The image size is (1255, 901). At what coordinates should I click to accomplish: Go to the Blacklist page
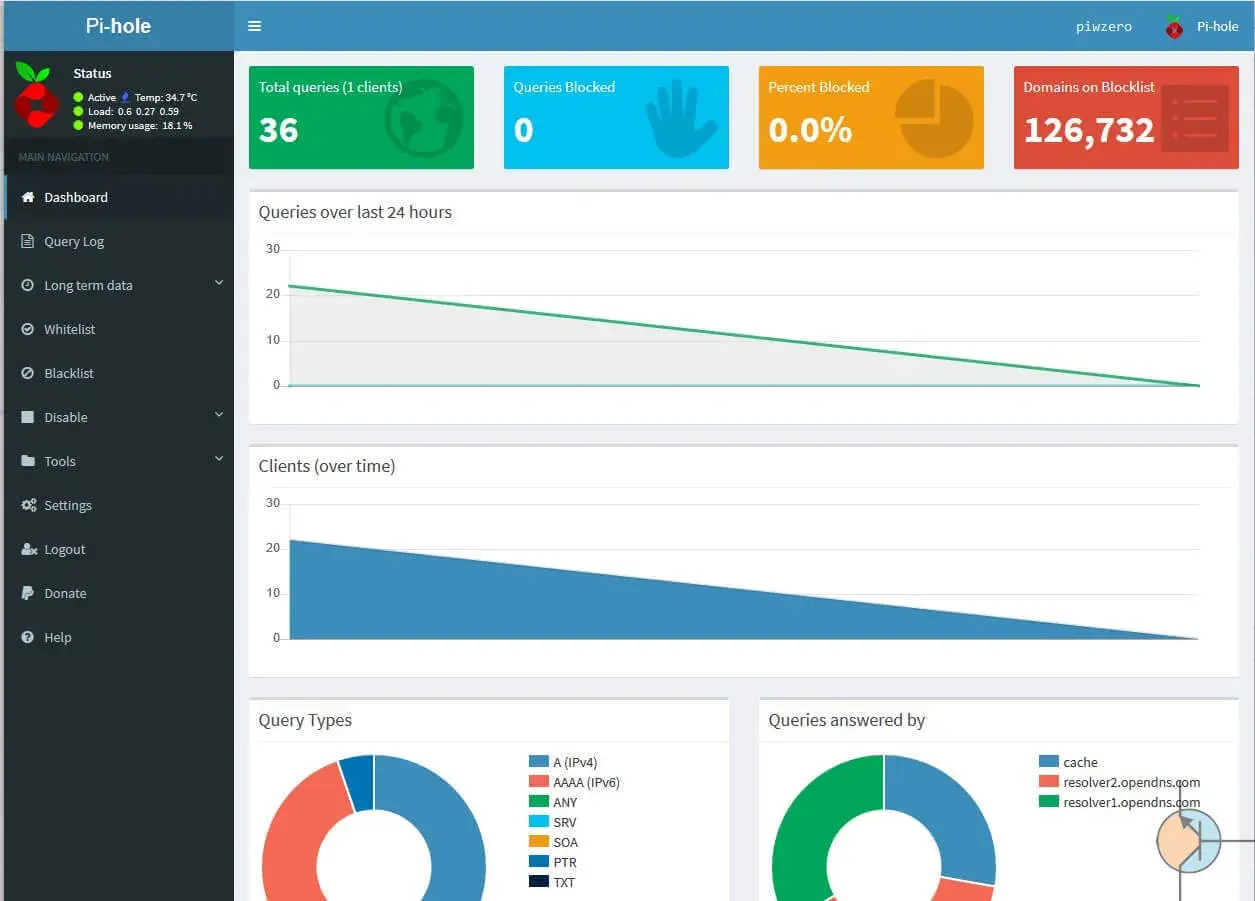click(119, 373)
